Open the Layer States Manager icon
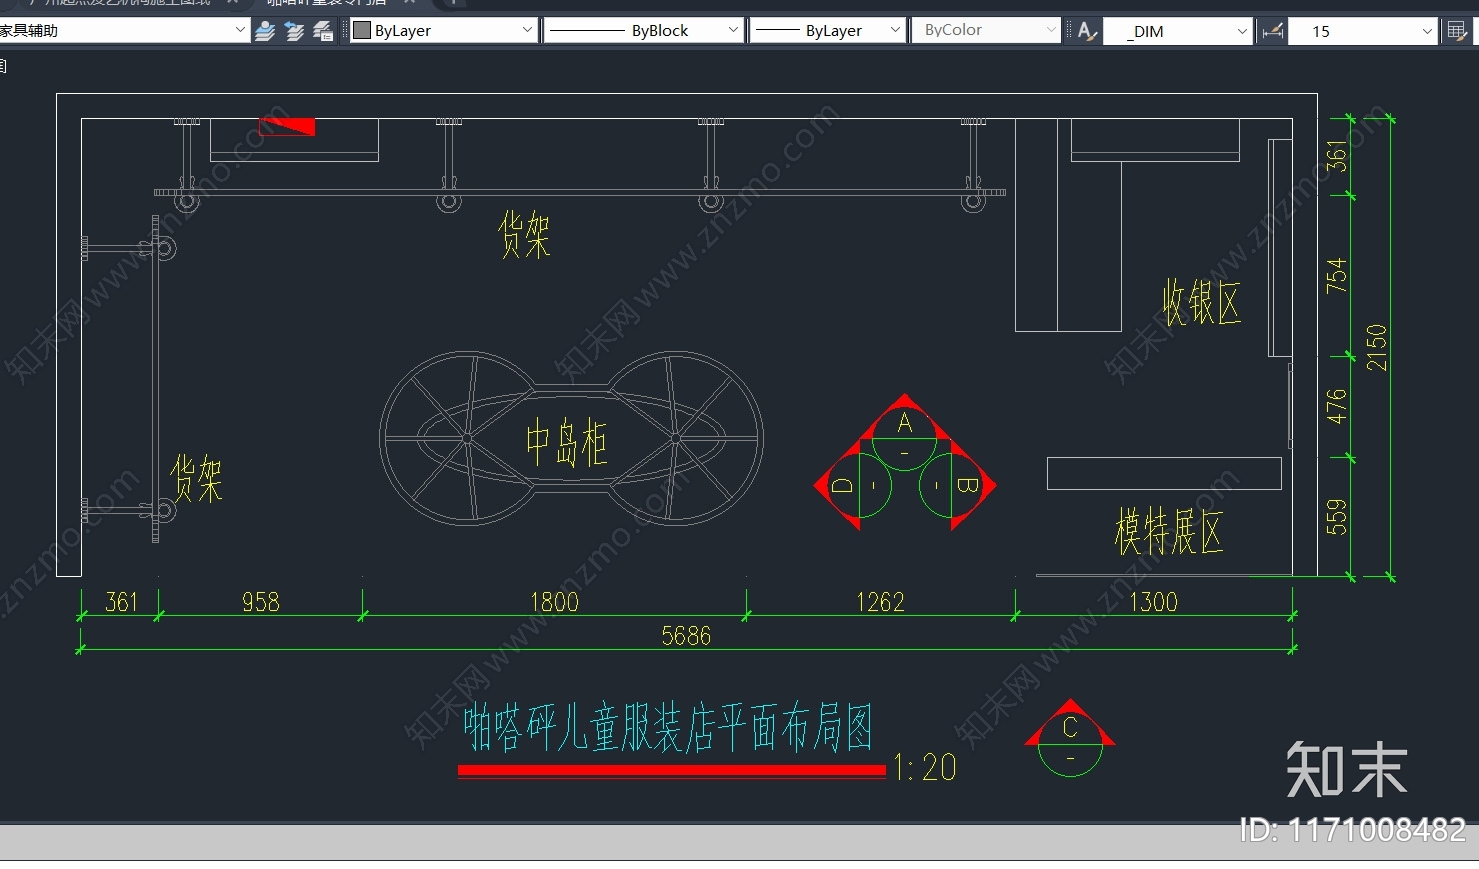The image size is (1479, 869). (324, 31)
